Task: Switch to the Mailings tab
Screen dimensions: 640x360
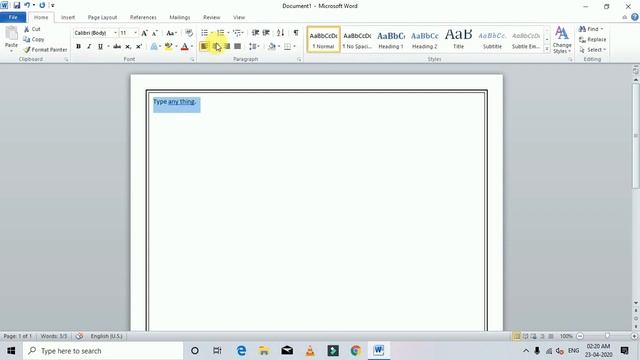Action: [x=180, y=18]
